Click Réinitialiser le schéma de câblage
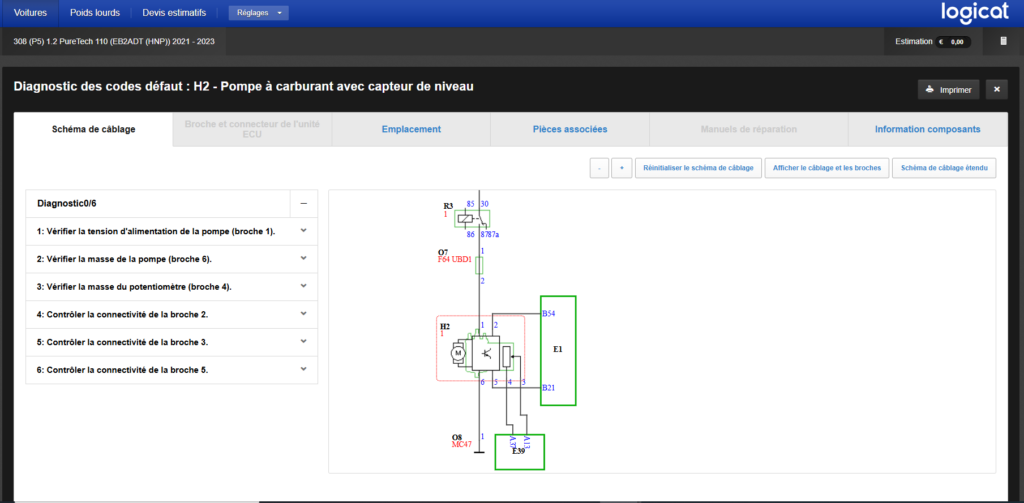The width and height of the screenshot is (1024, 503). tap(698, 168)
